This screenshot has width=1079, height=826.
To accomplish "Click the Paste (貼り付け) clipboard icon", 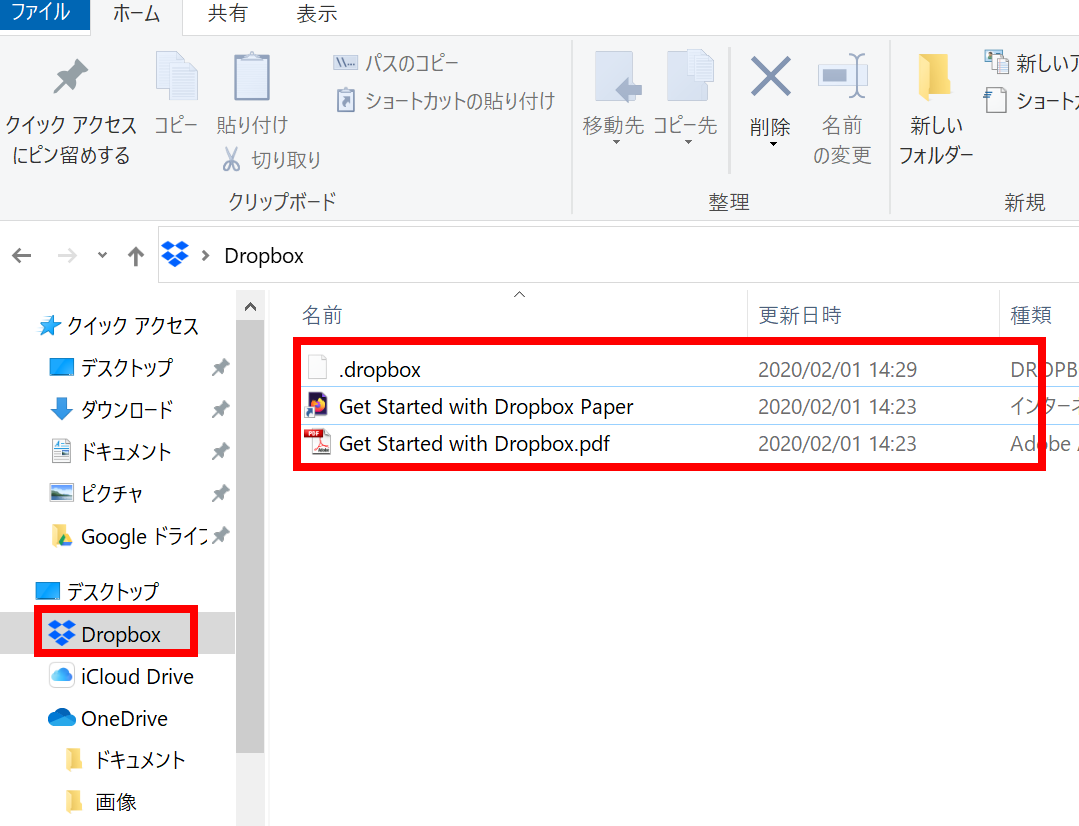I will tap(252, 76).
